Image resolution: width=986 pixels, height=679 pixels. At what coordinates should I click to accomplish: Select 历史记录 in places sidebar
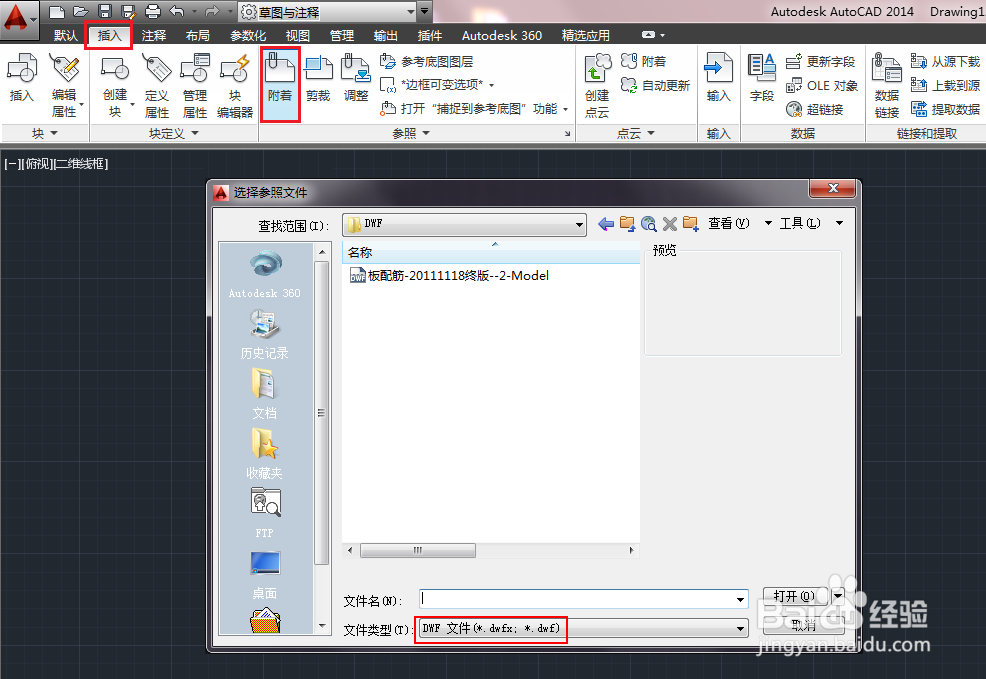(x=265, y=334)
